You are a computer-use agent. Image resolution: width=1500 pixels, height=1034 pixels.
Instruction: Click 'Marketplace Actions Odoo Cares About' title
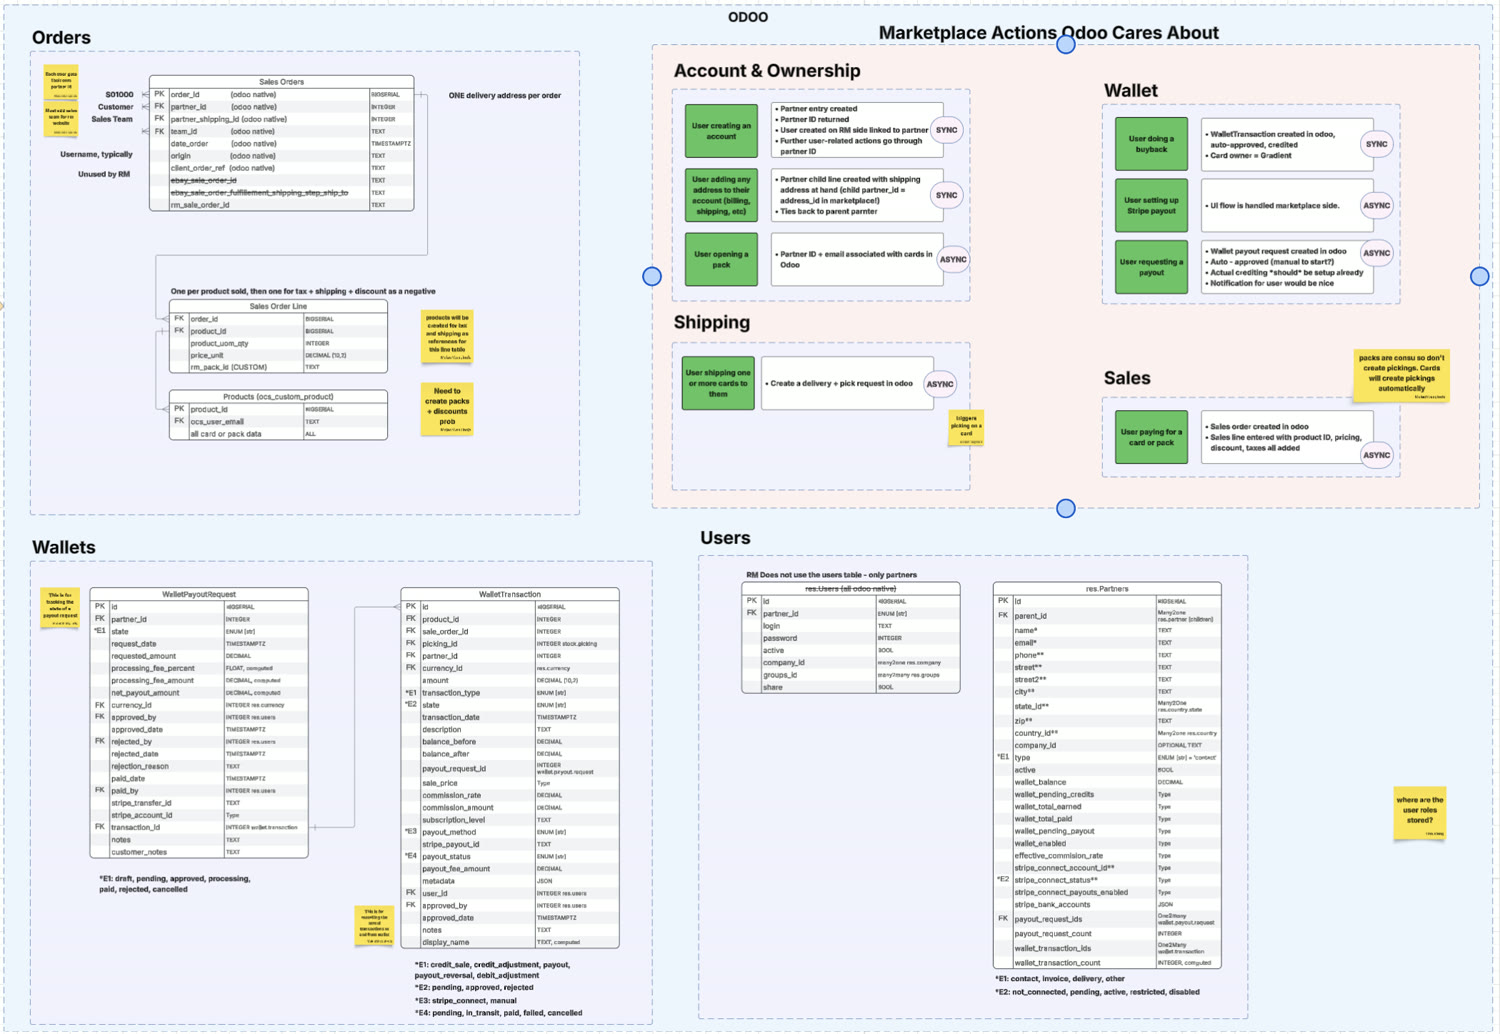[1048, 33]
